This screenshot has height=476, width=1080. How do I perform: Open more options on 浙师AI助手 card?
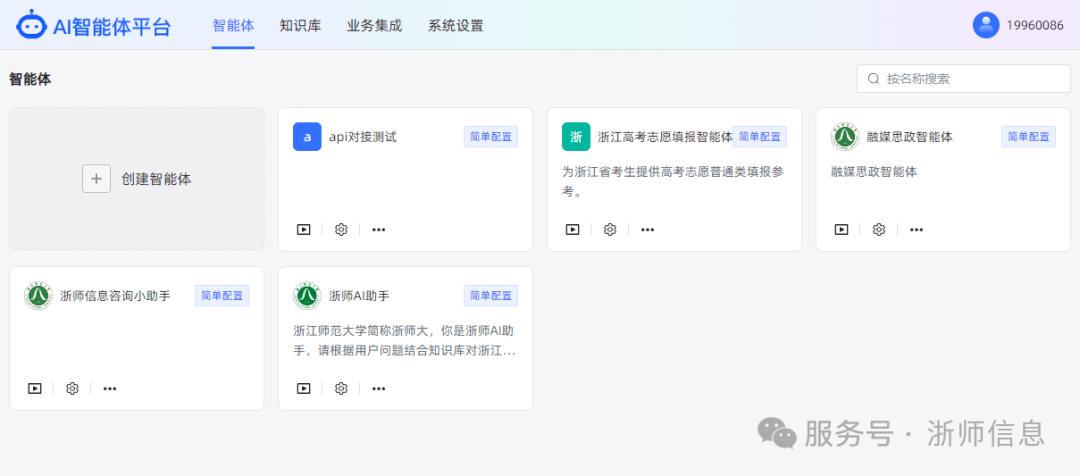pos(379,389)
